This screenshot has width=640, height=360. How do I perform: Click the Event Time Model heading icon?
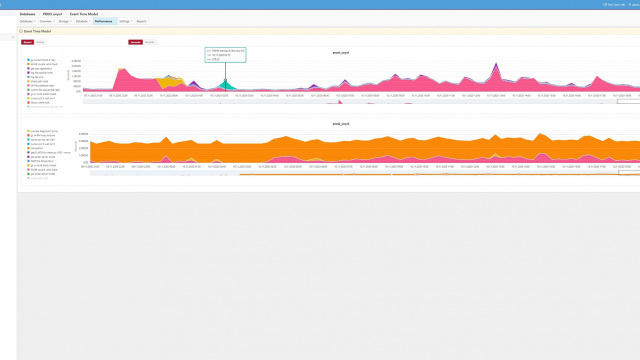[21, 31]
